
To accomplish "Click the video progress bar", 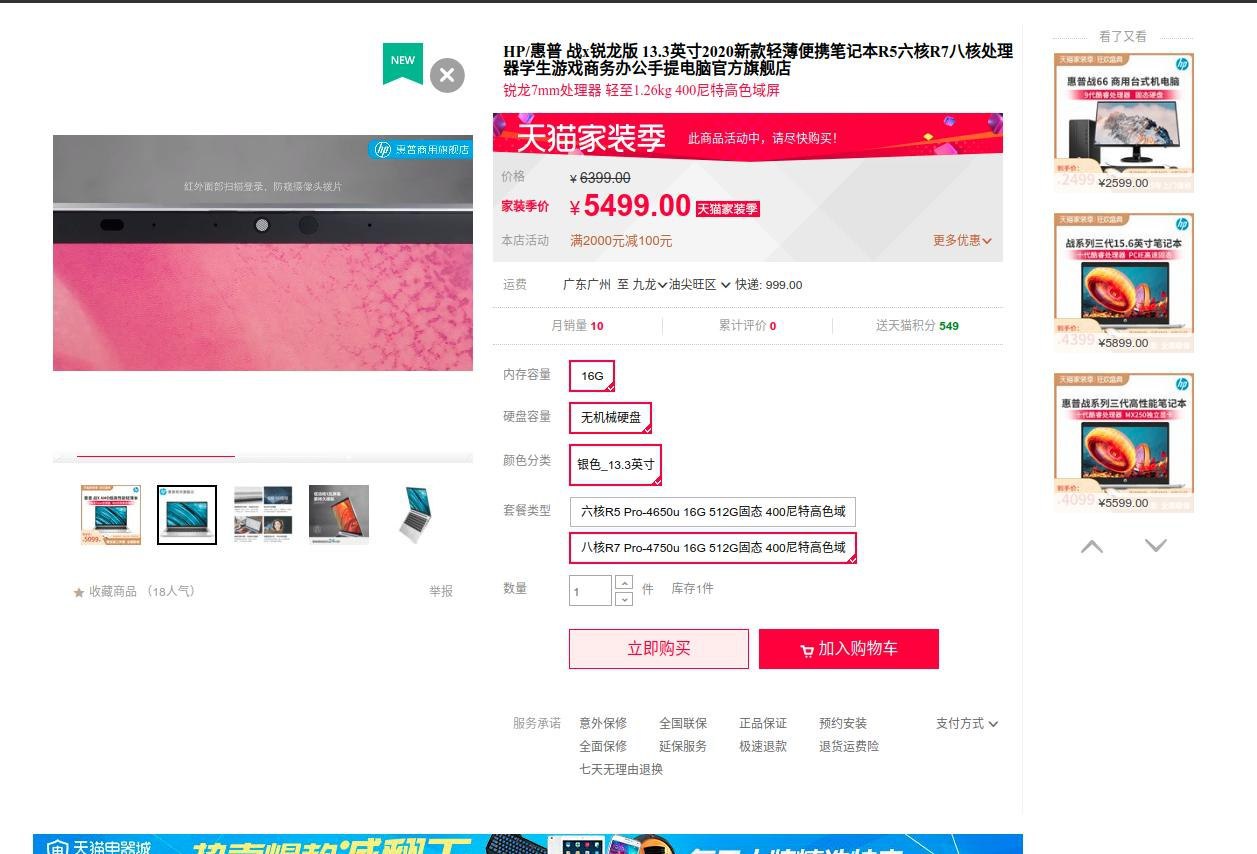I will click(263, 457).
